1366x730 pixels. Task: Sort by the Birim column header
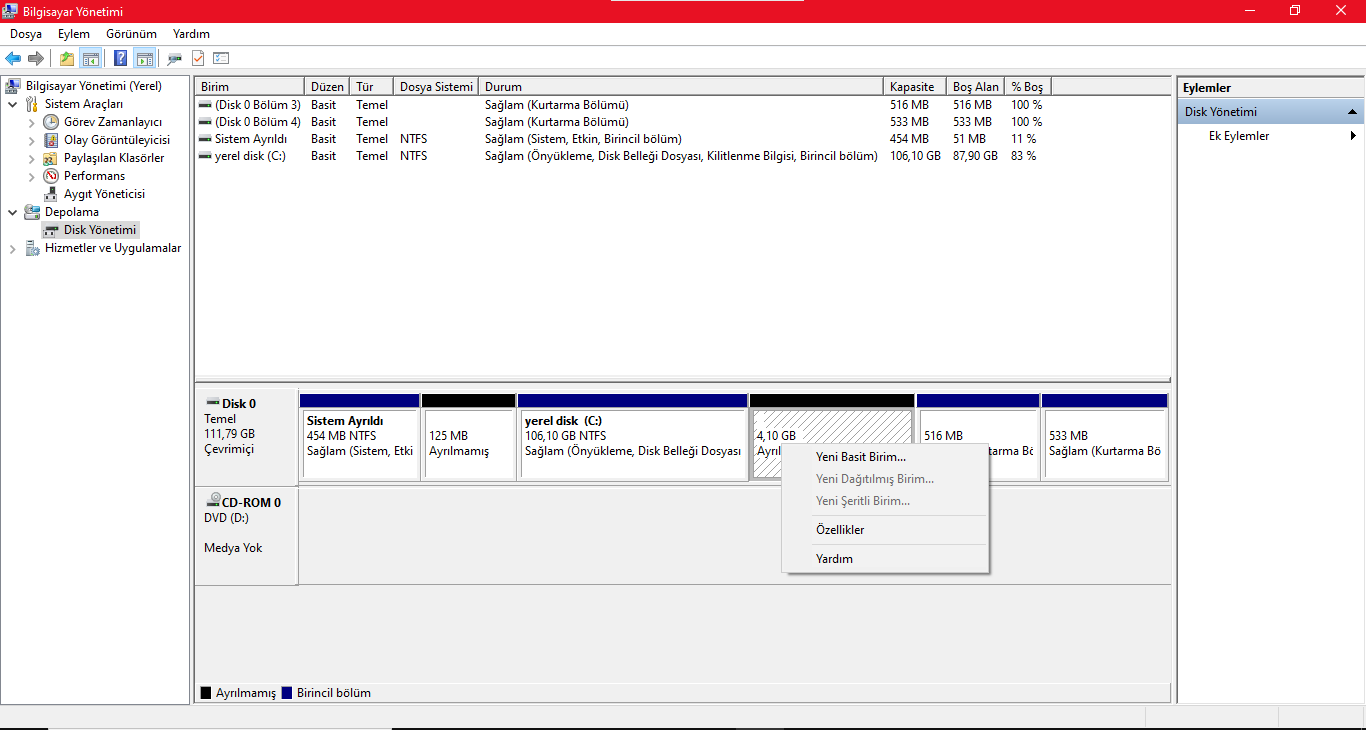tap(250, 87)
